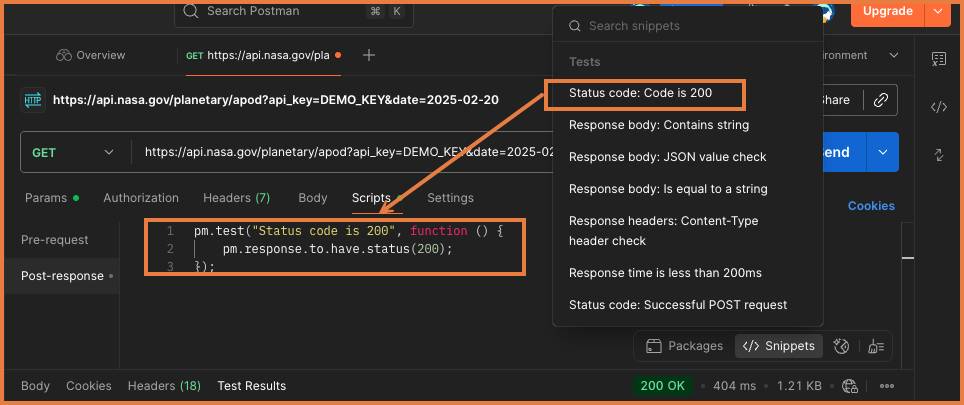Click script line 2 pm.response.to.have.status(200)
The image size is (964, 405).
(x=338, y=249)
